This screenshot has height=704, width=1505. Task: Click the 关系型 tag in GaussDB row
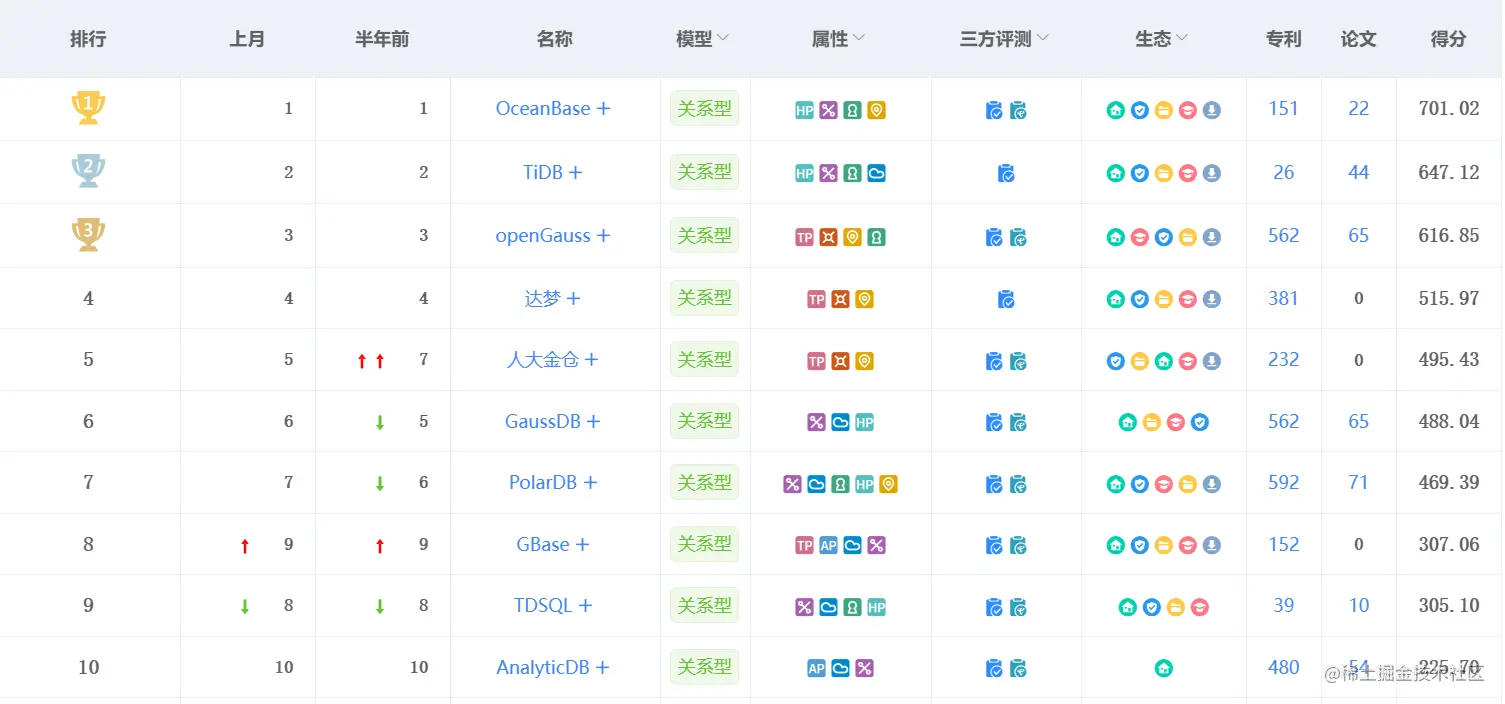705,421
